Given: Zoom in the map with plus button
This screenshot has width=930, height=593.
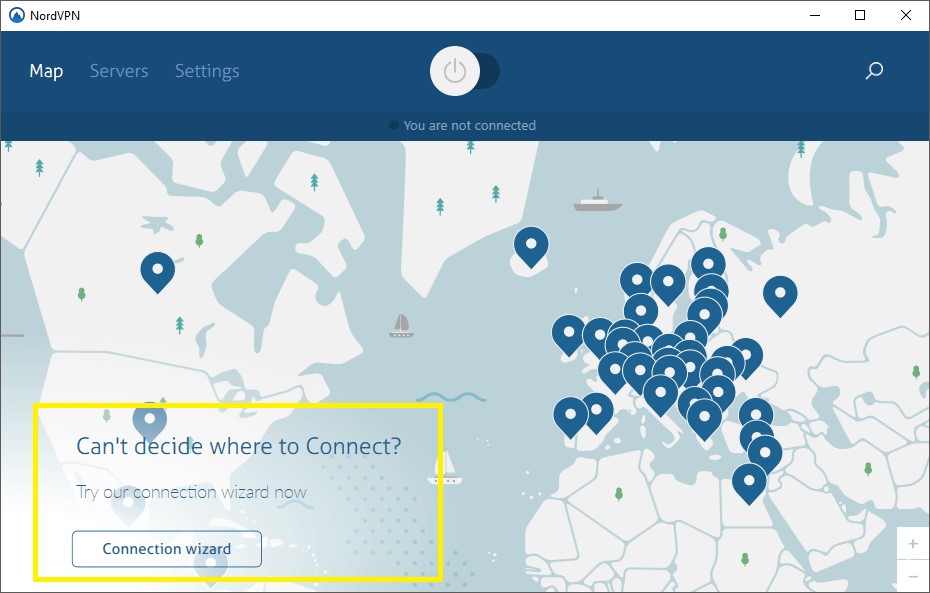Looking at the screenshot, I should (x=913, y=543).
